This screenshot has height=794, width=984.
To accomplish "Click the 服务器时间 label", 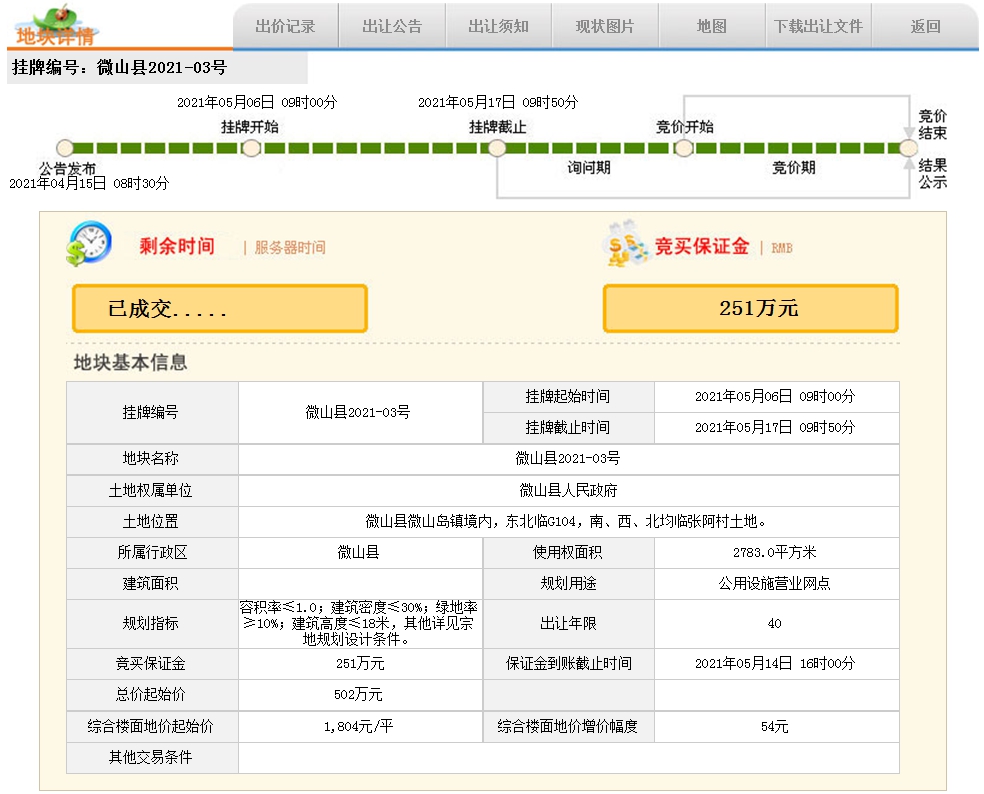I will (290, 247).
